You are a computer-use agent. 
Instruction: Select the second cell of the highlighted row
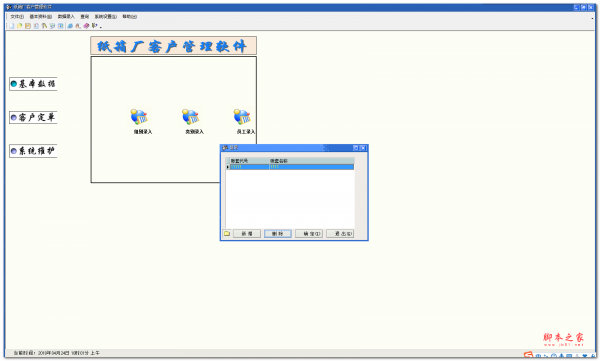tap(311, 167)
